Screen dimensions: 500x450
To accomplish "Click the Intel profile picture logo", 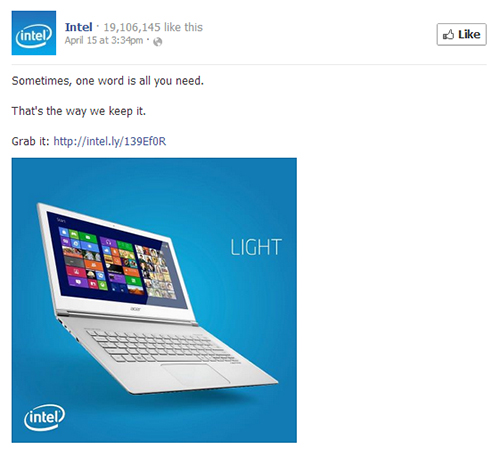I will [x=34, y=33].
